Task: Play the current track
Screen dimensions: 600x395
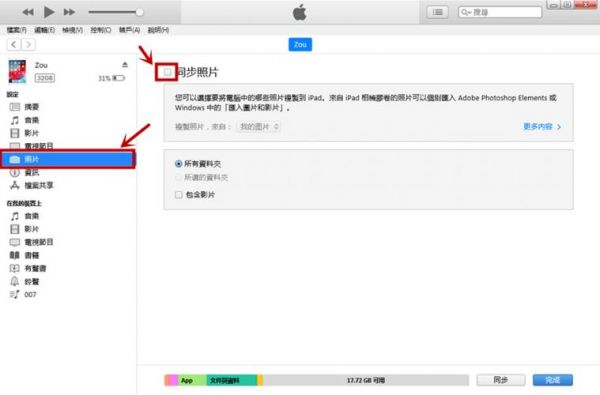Action: click(49, 12)
